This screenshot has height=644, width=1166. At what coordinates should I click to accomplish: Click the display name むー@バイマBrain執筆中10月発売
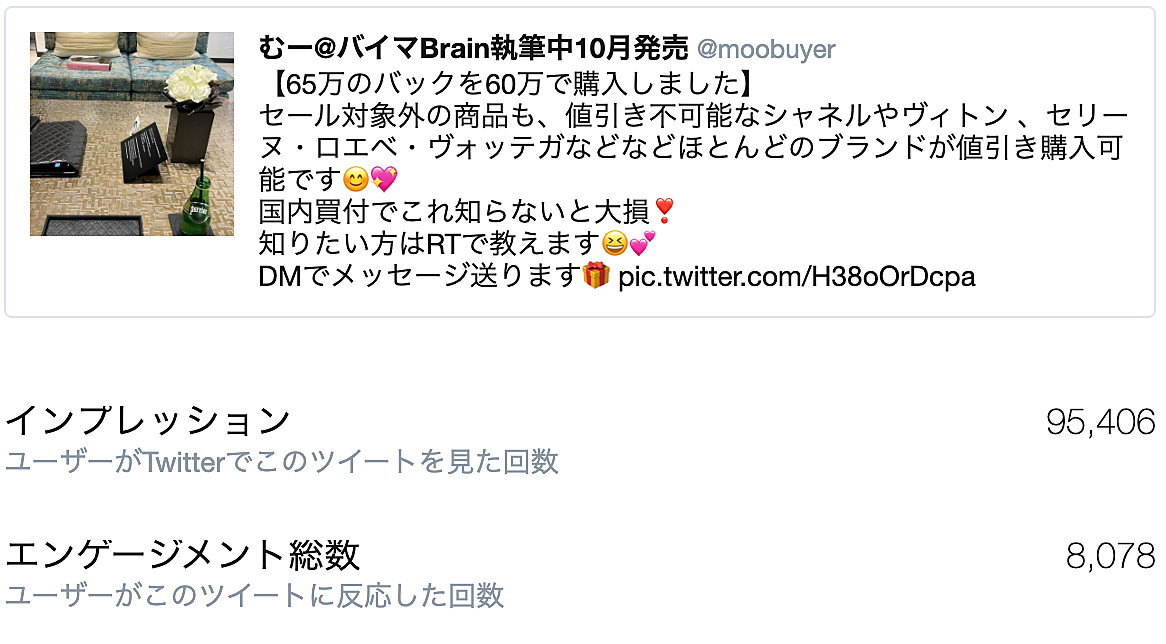click(473, 48)
